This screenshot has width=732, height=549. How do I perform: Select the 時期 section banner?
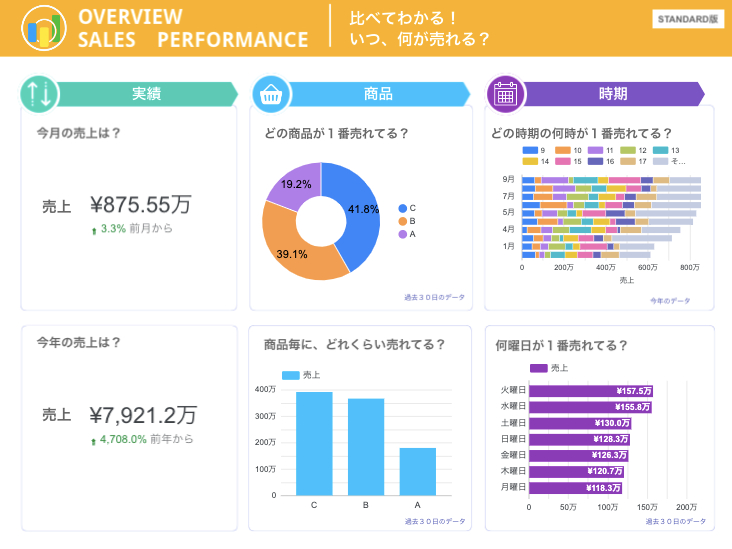pos(612,94)
